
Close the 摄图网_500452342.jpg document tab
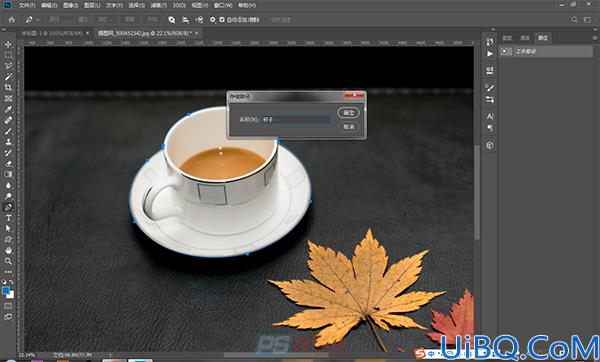point(197,33)
